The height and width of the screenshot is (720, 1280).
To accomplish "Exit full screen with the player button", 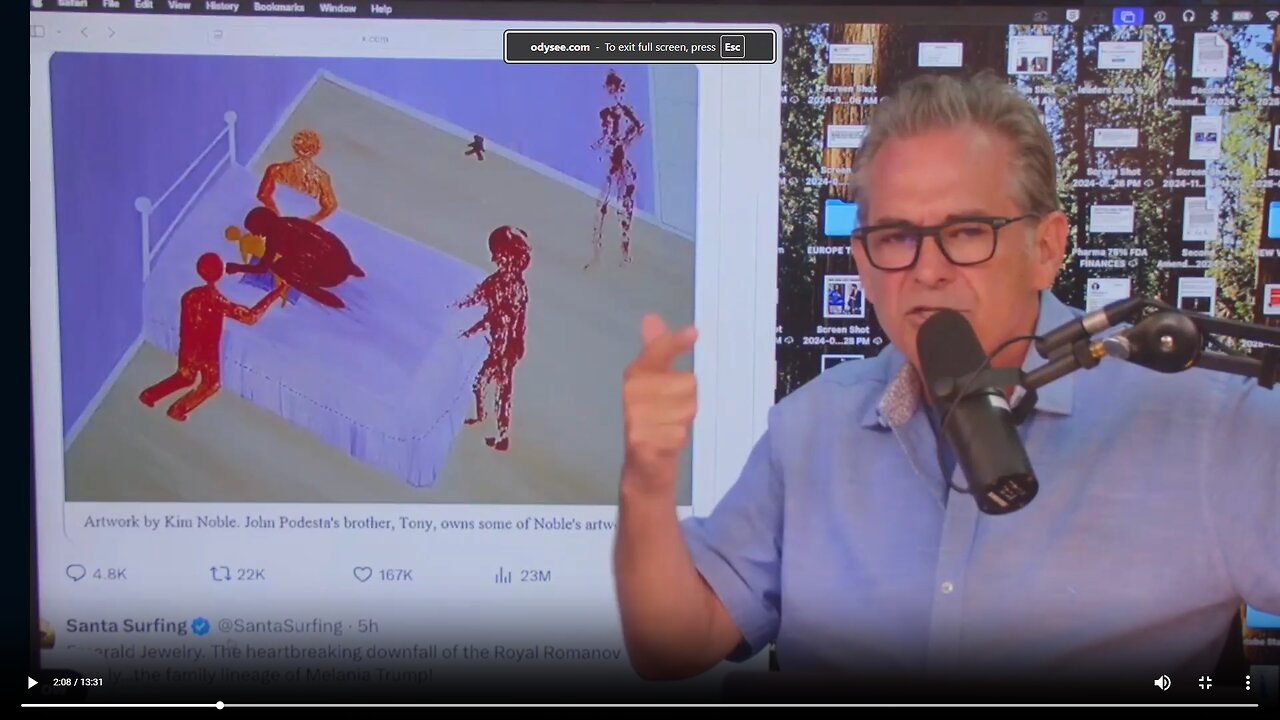I will tap(1205, 683).
